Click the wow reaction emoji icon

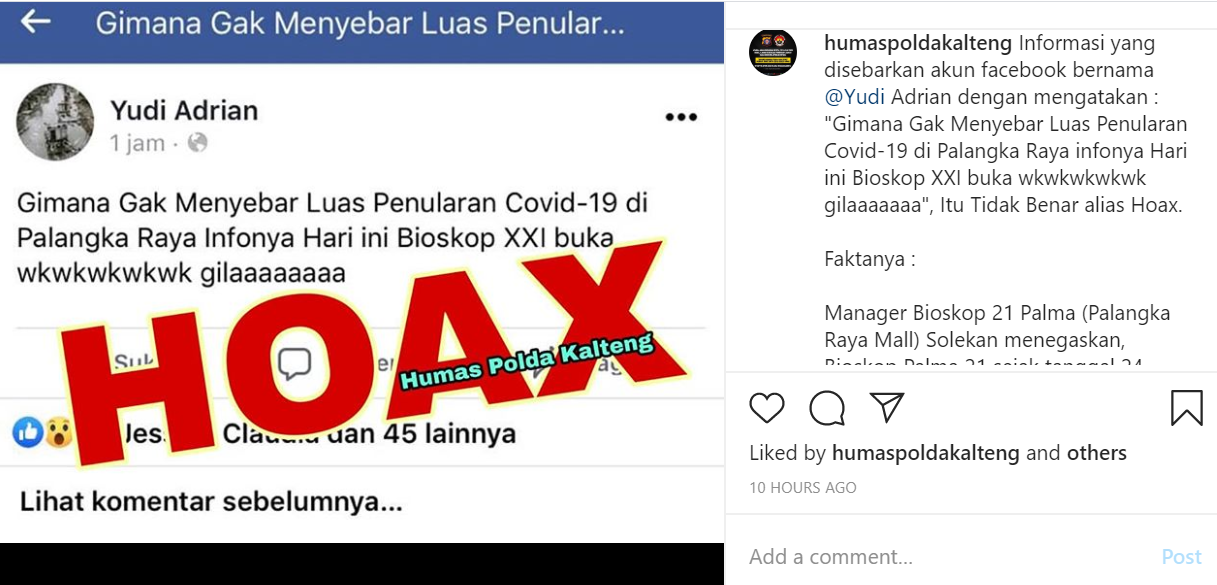(58, 432)
